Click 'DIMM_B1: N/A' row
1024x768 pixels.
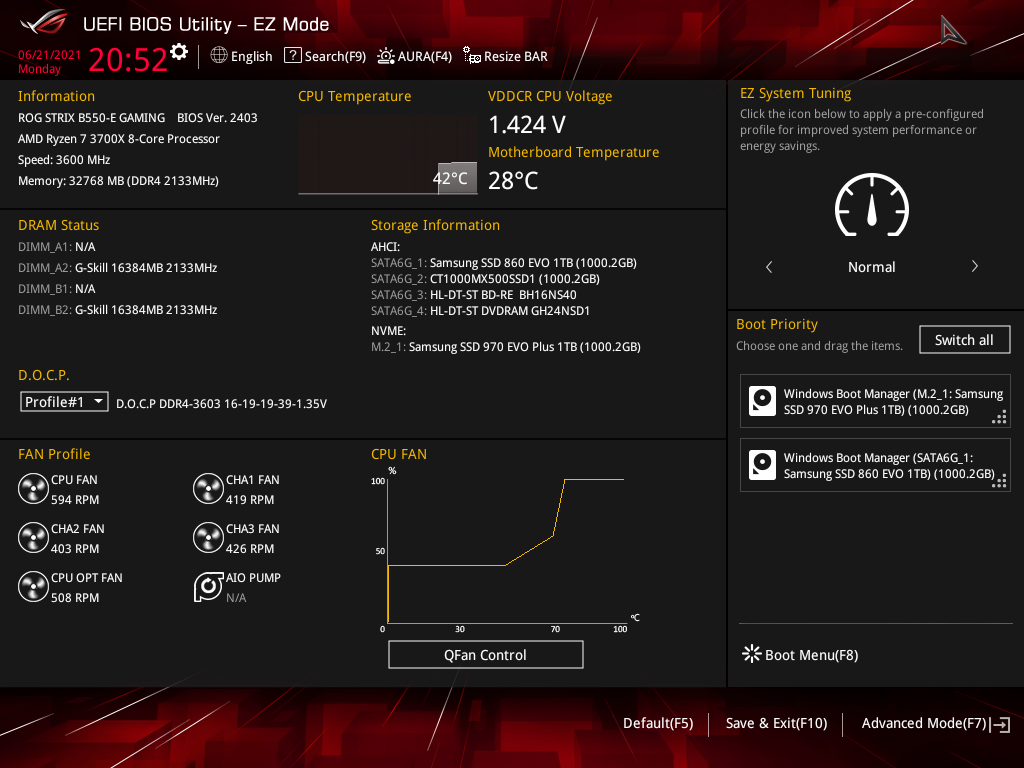57,289
